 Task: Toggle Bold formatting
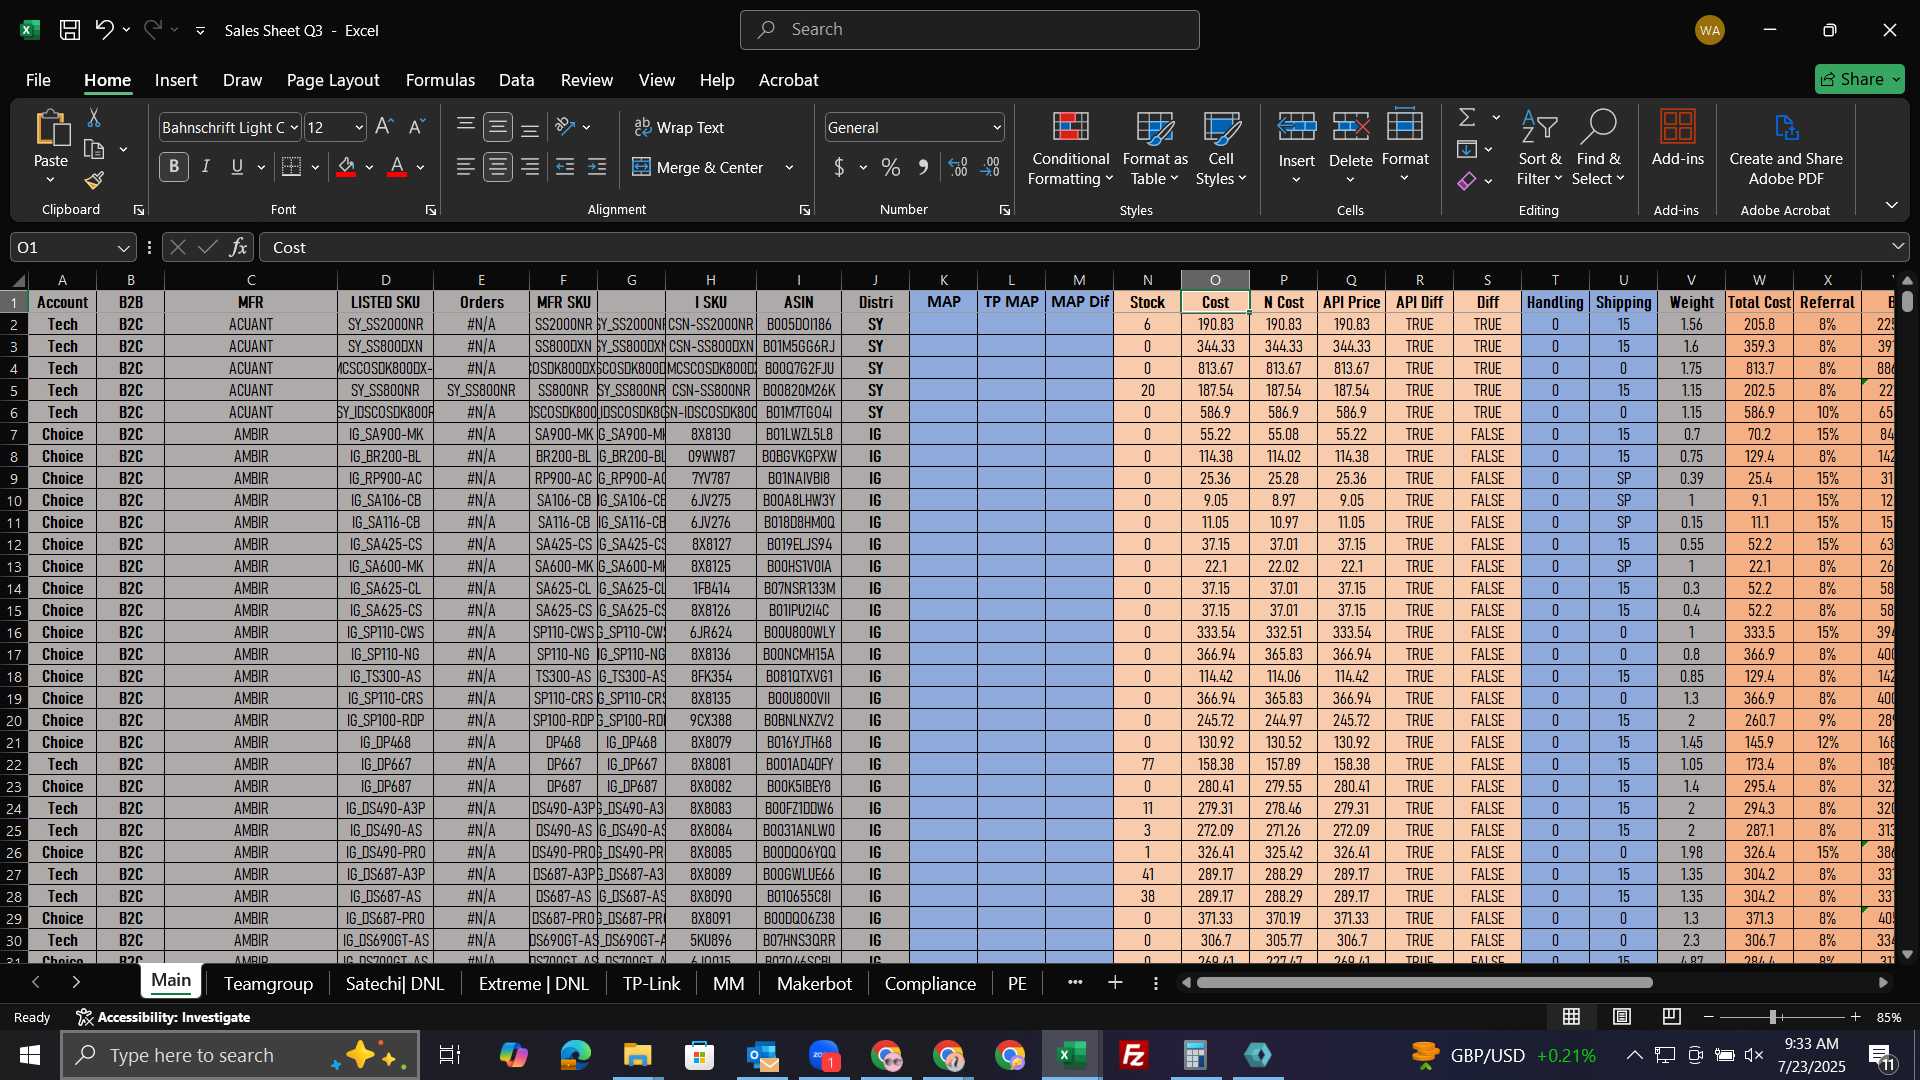(174, 167)
